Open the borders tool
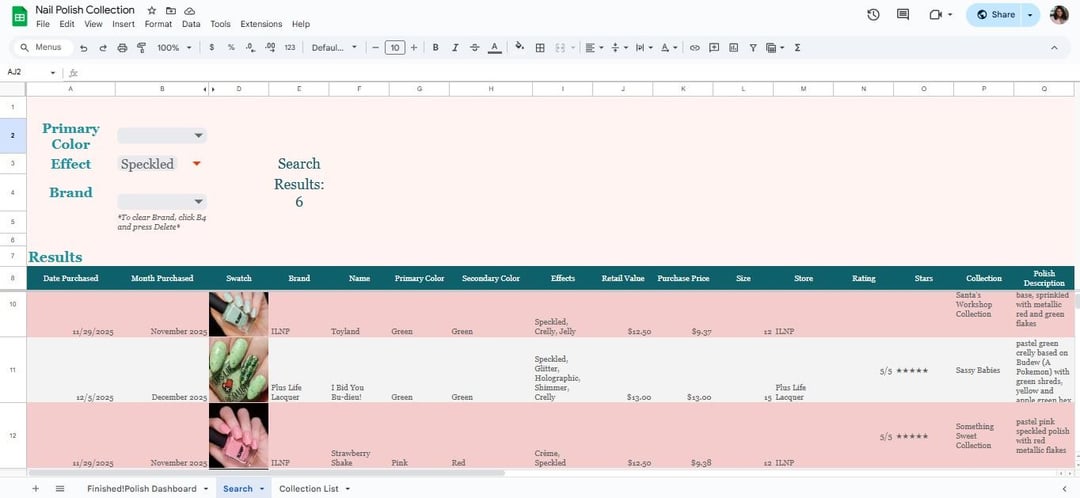The image size is (1080, 498). coord(540,47)
